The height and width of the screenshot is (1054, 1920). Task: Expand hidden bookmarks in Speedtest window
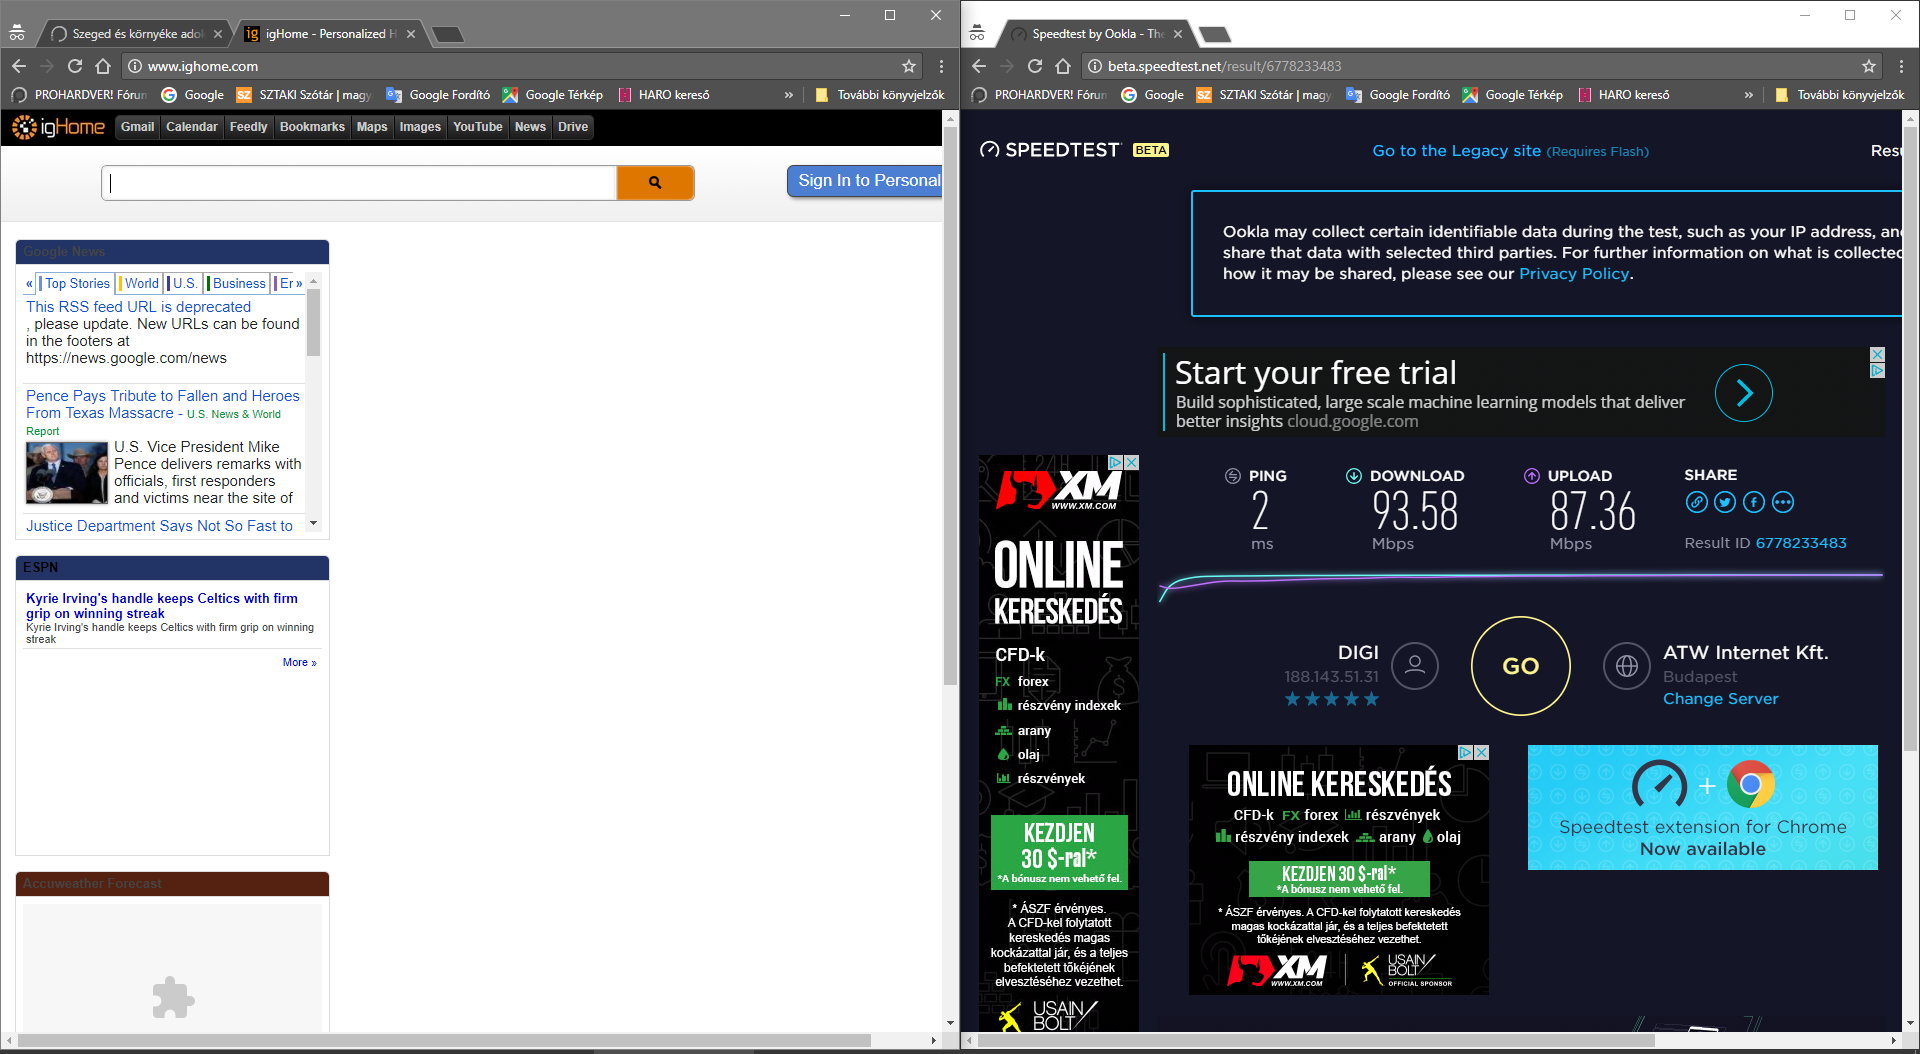click(x=1749, y=95)
